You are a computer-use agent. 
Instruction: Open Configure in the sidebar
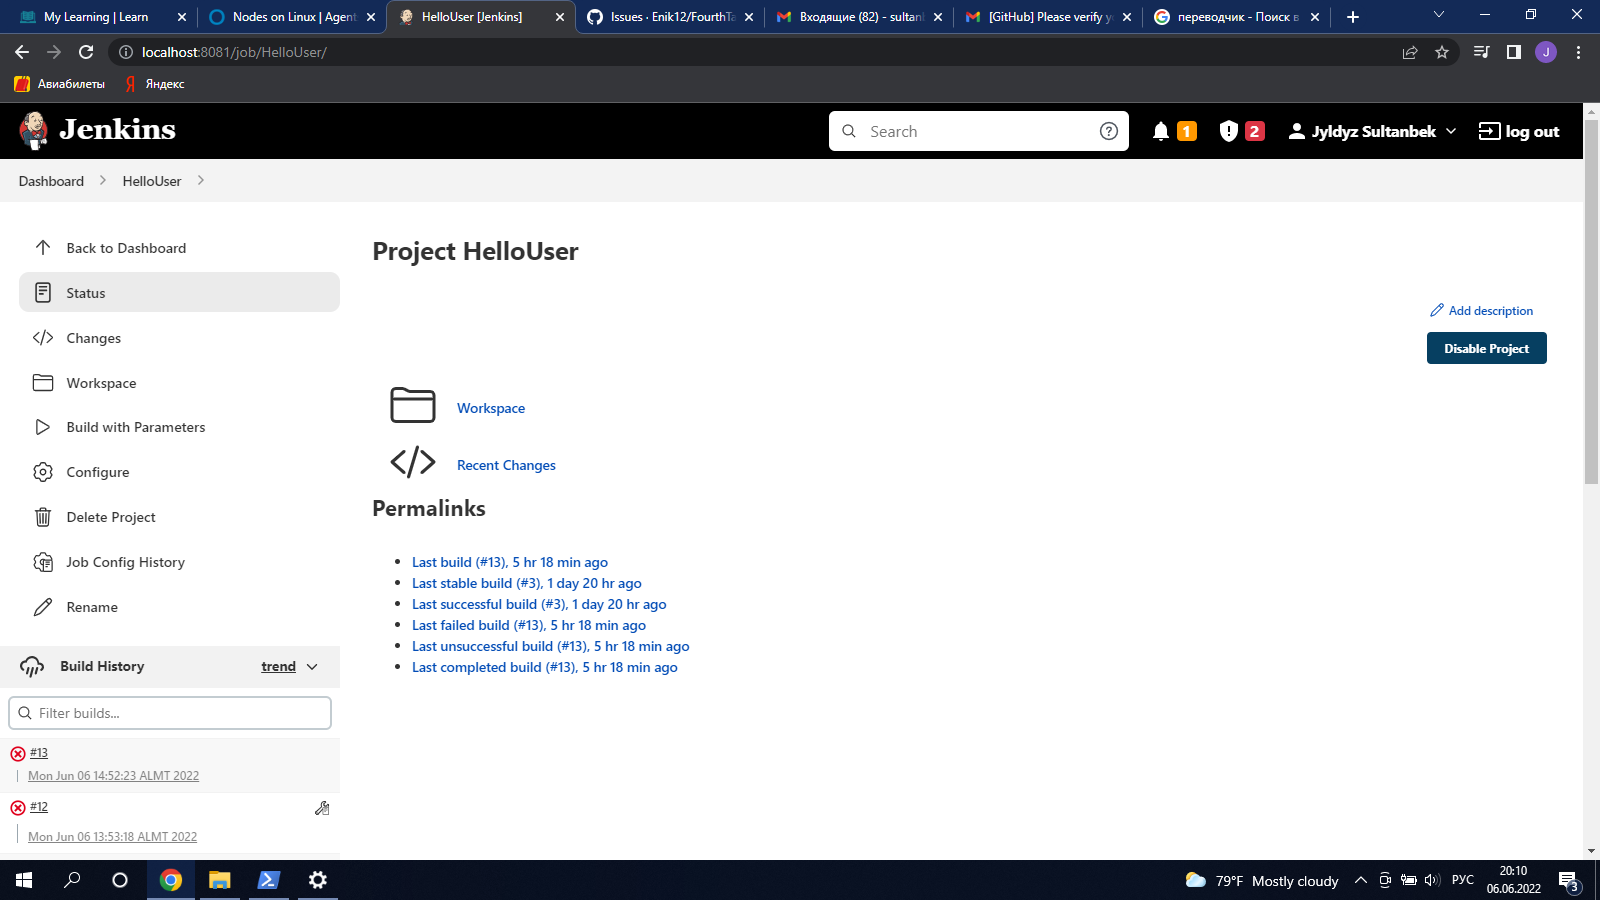179,472
